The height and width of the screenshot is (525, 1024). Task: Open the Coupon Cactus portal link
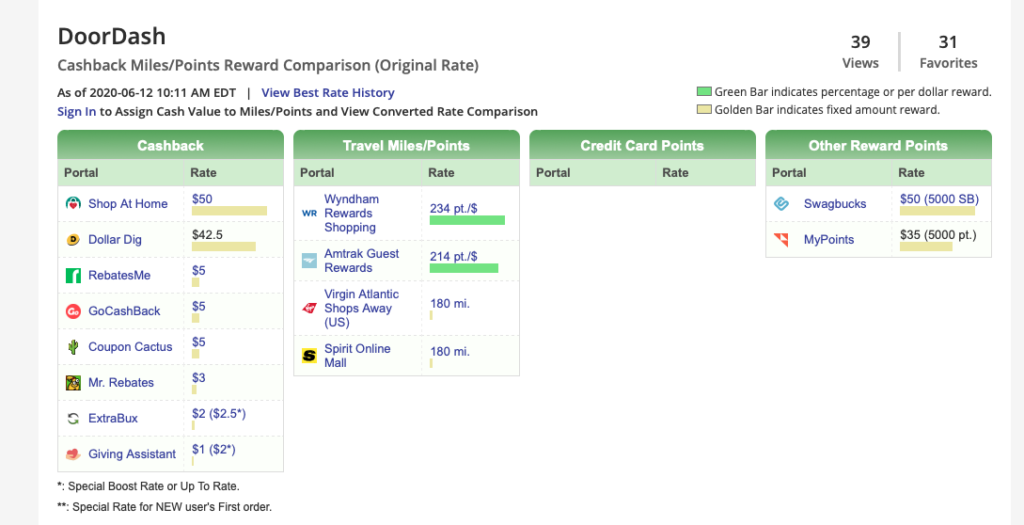point(131,347)
